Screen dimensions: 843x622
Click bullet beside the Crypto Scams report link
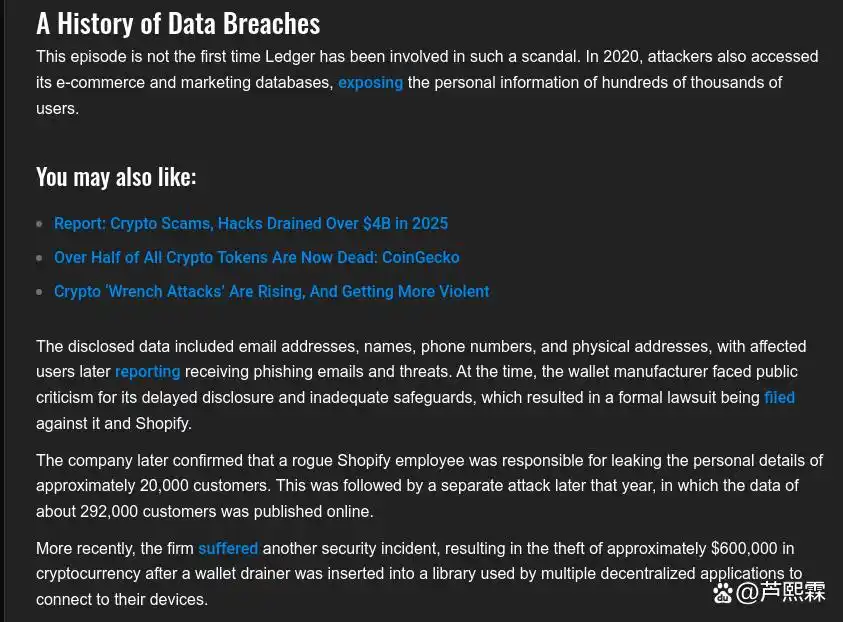39,224
